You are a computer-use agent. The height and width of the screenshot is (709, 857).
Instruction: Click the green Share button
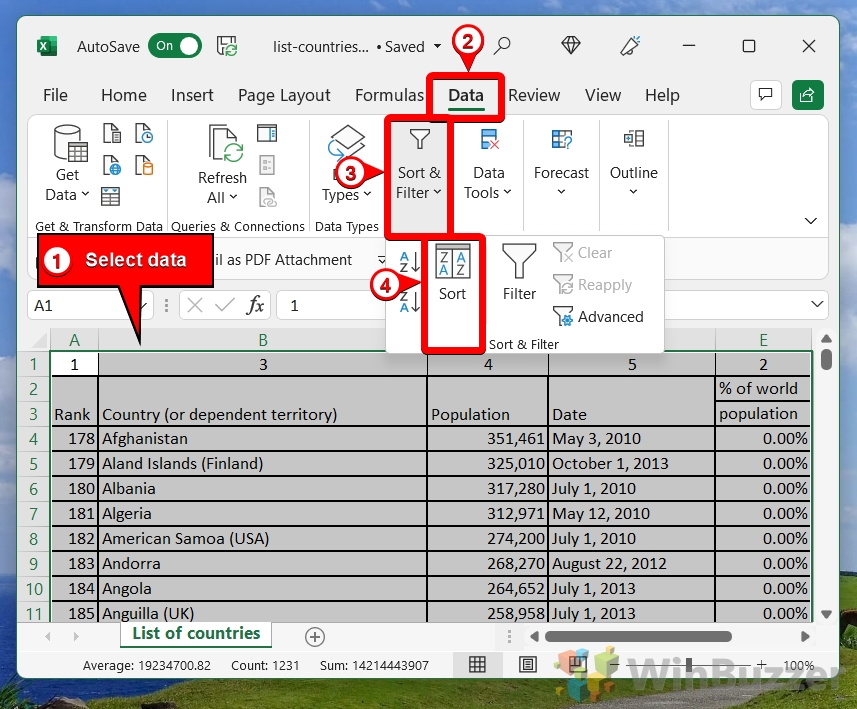(807, 95)
